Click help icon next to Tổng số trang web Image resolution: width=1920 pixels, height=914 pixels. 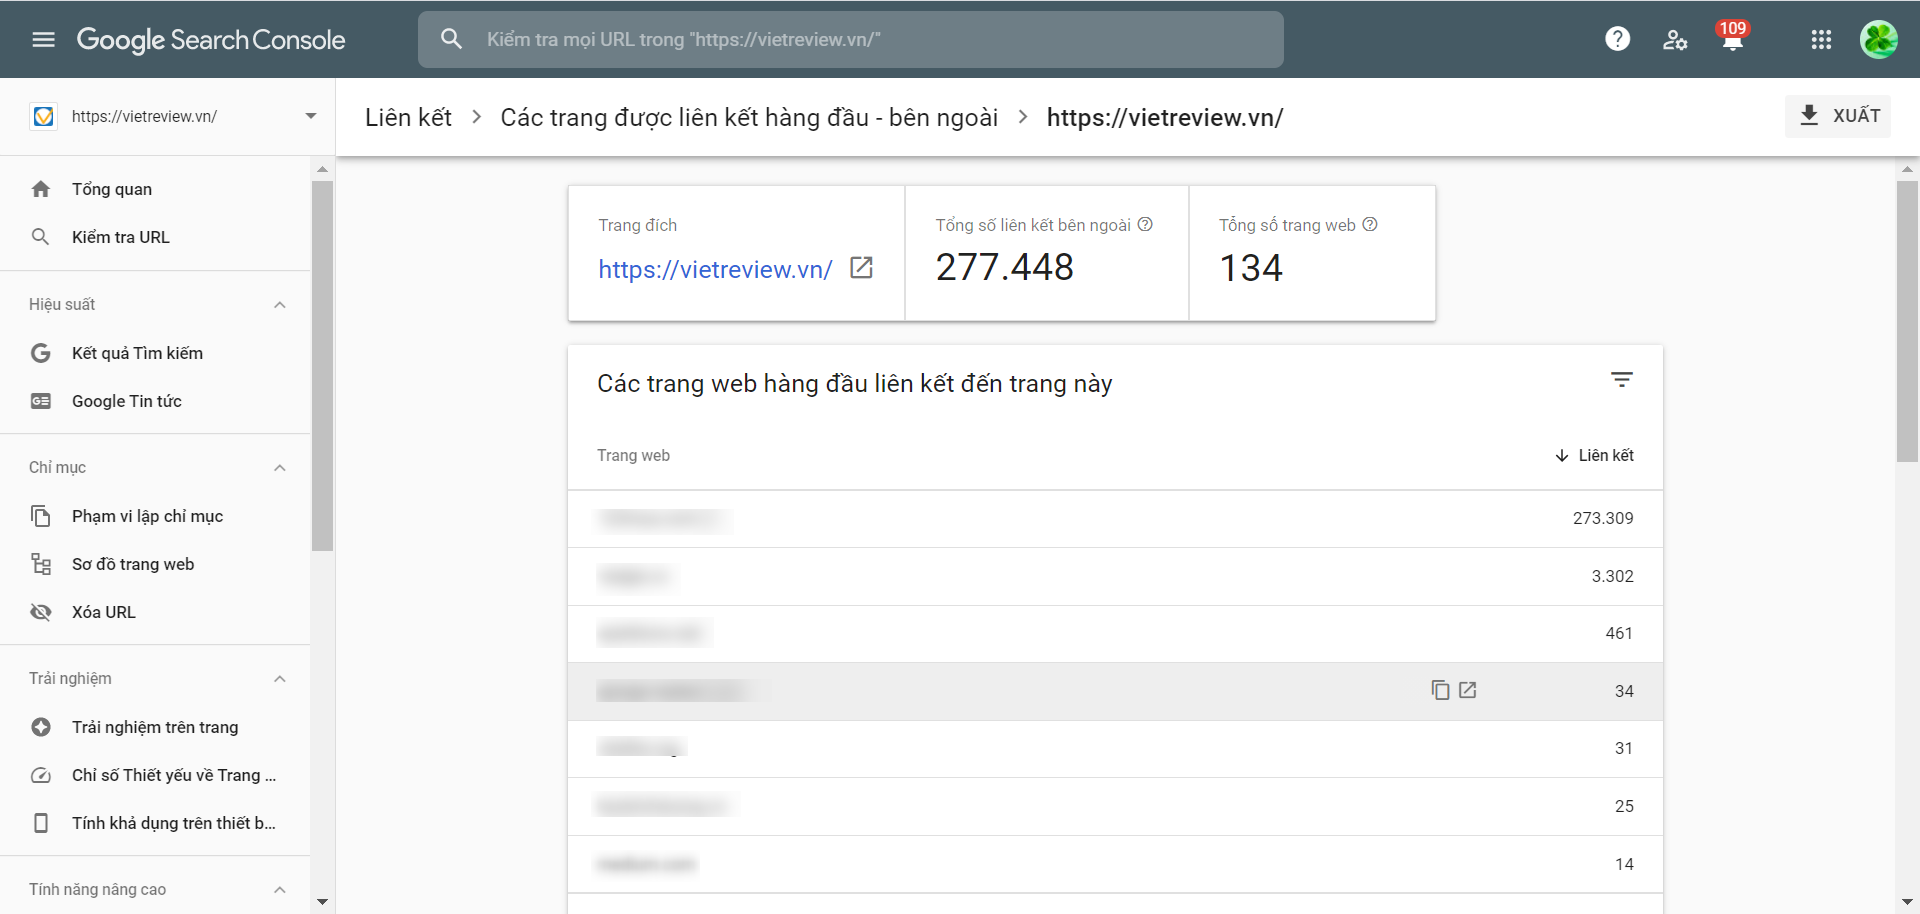[x=1370, y=225]
